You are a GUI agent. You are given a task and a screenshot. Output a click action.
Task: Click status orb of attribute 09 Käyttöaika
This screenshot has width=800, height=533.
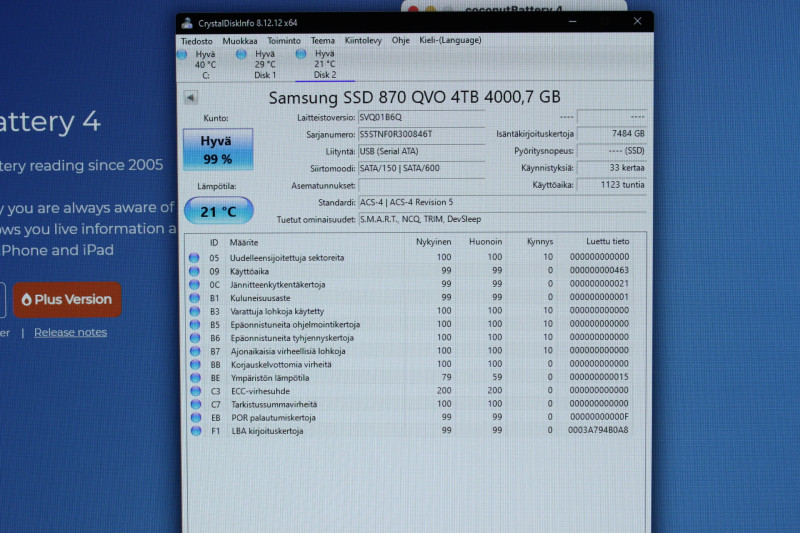tap(194, 271)
